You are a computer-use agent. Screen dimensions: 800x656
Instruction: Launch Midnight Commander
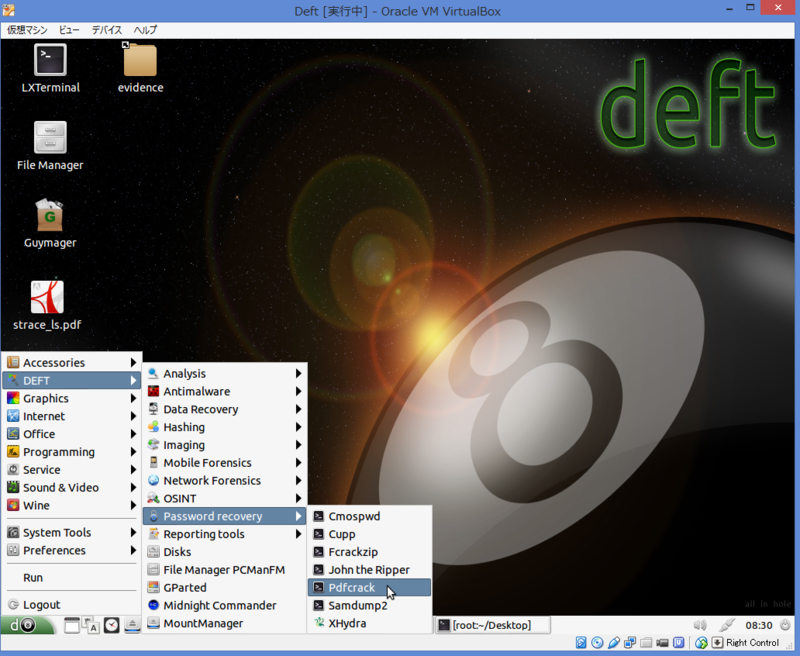(224, 605)
